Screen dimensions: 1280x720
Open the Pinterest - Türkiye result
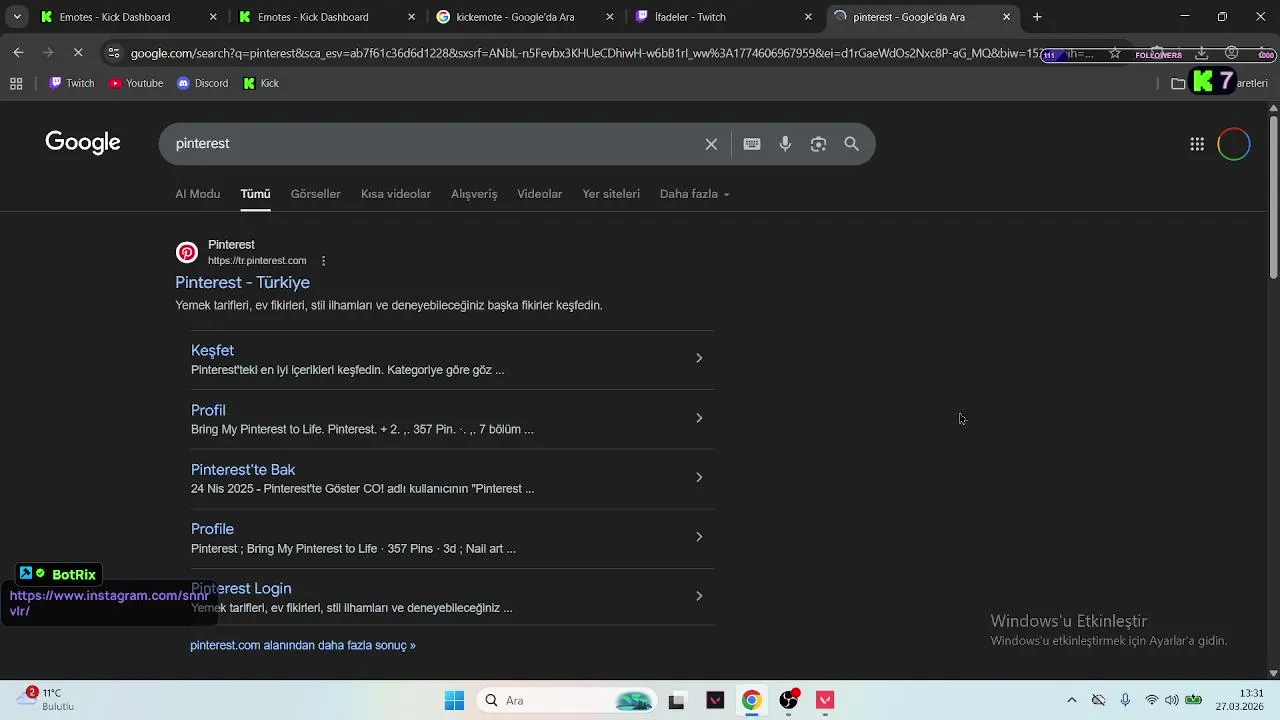(x=243, y=283)
